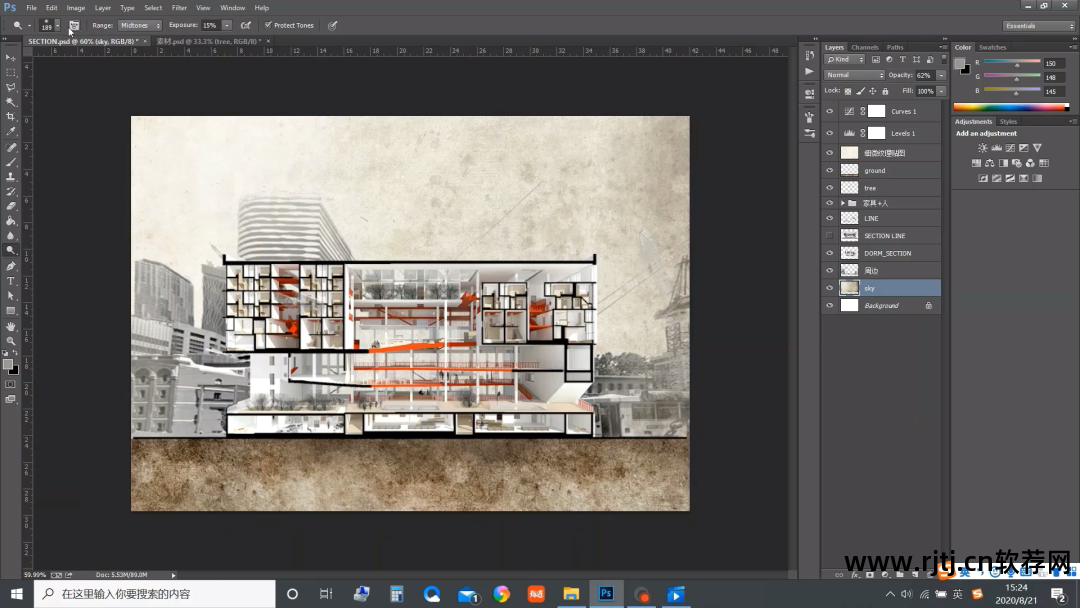
Task: Select the Horizontal Type tool
Action: [x=10, y=281]
